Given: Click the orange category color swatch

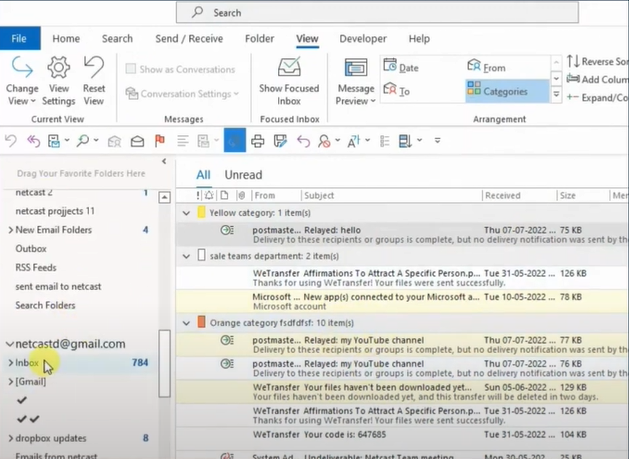Looking at the screenshot, I should point(201,322).
